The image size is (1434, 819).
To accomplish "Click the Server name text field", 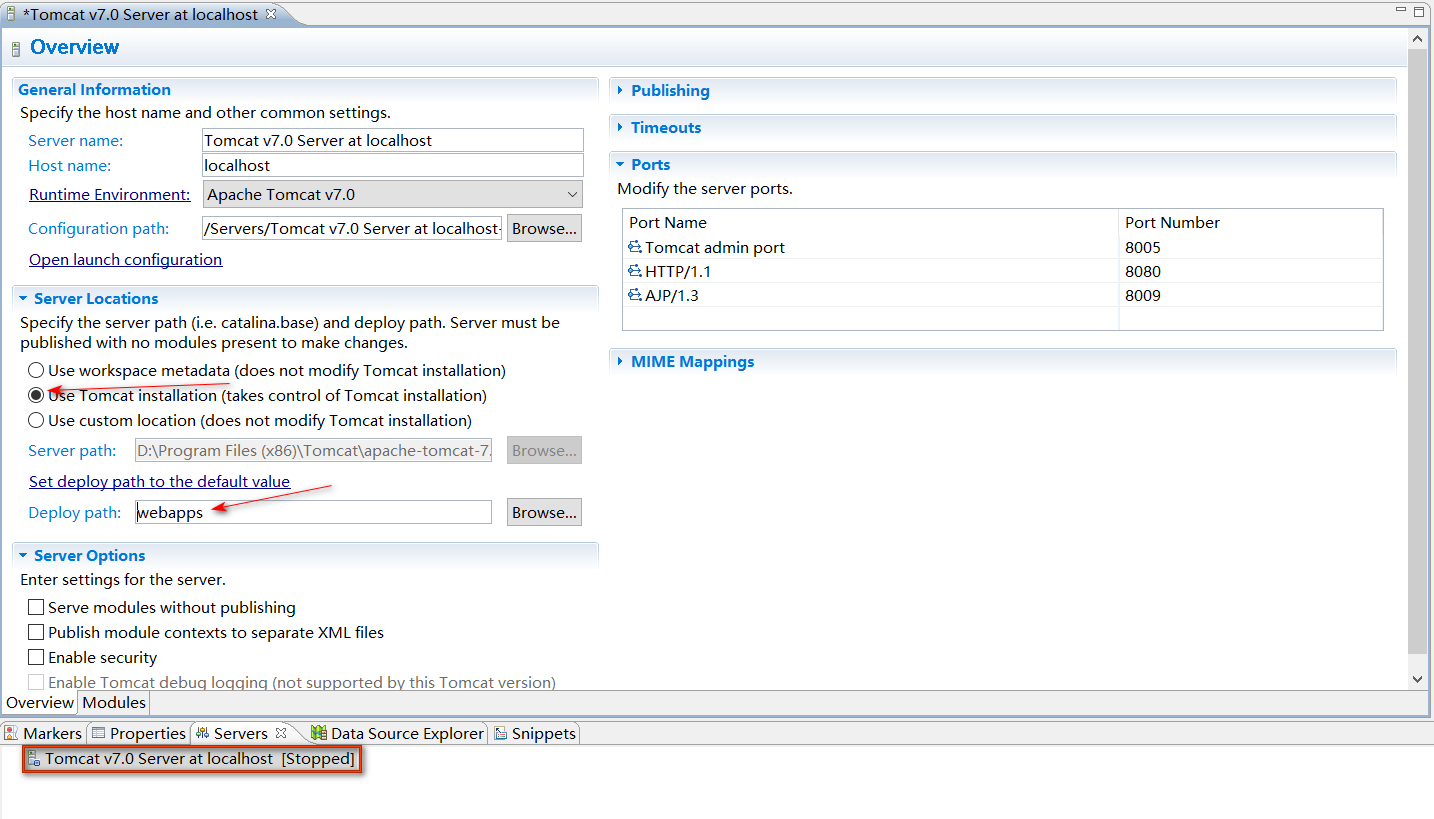I will 393,140.
